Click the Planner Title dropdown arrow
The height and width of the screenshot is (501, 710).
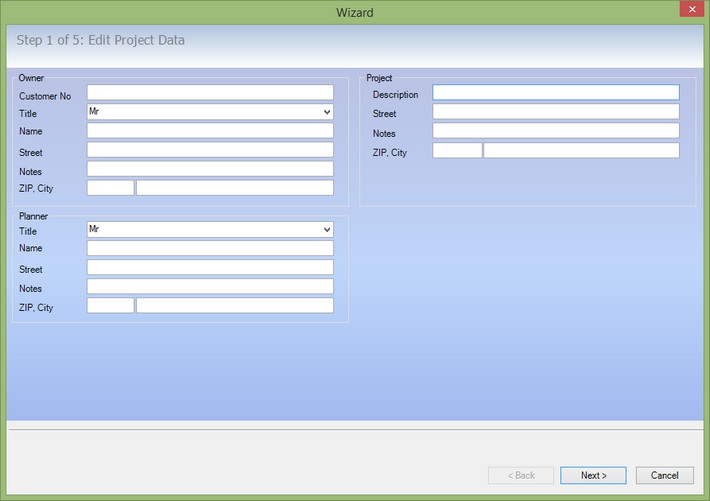pos(327,229)
